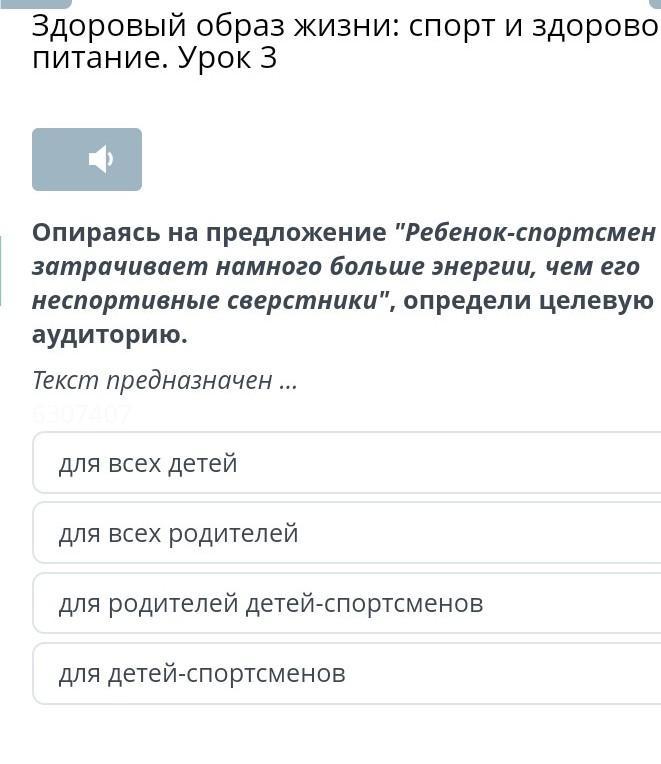The image size is (661, 764).
Task: Click the word "аудиторию." ending the question
Action: (x=110, y=335)
